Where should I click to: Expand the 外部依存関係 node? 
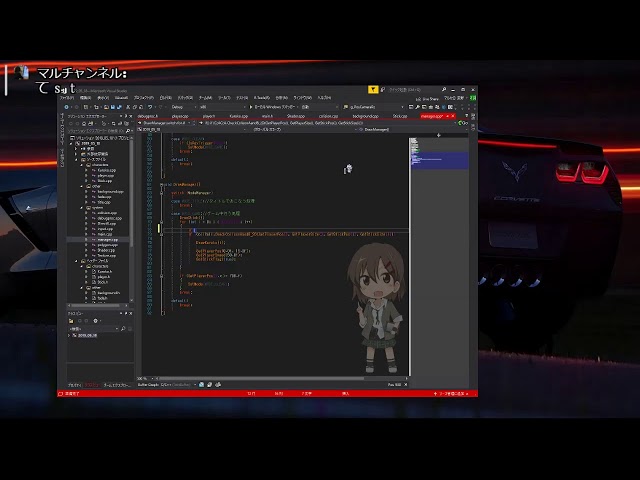pyautogui.click(x=76, y=154)
